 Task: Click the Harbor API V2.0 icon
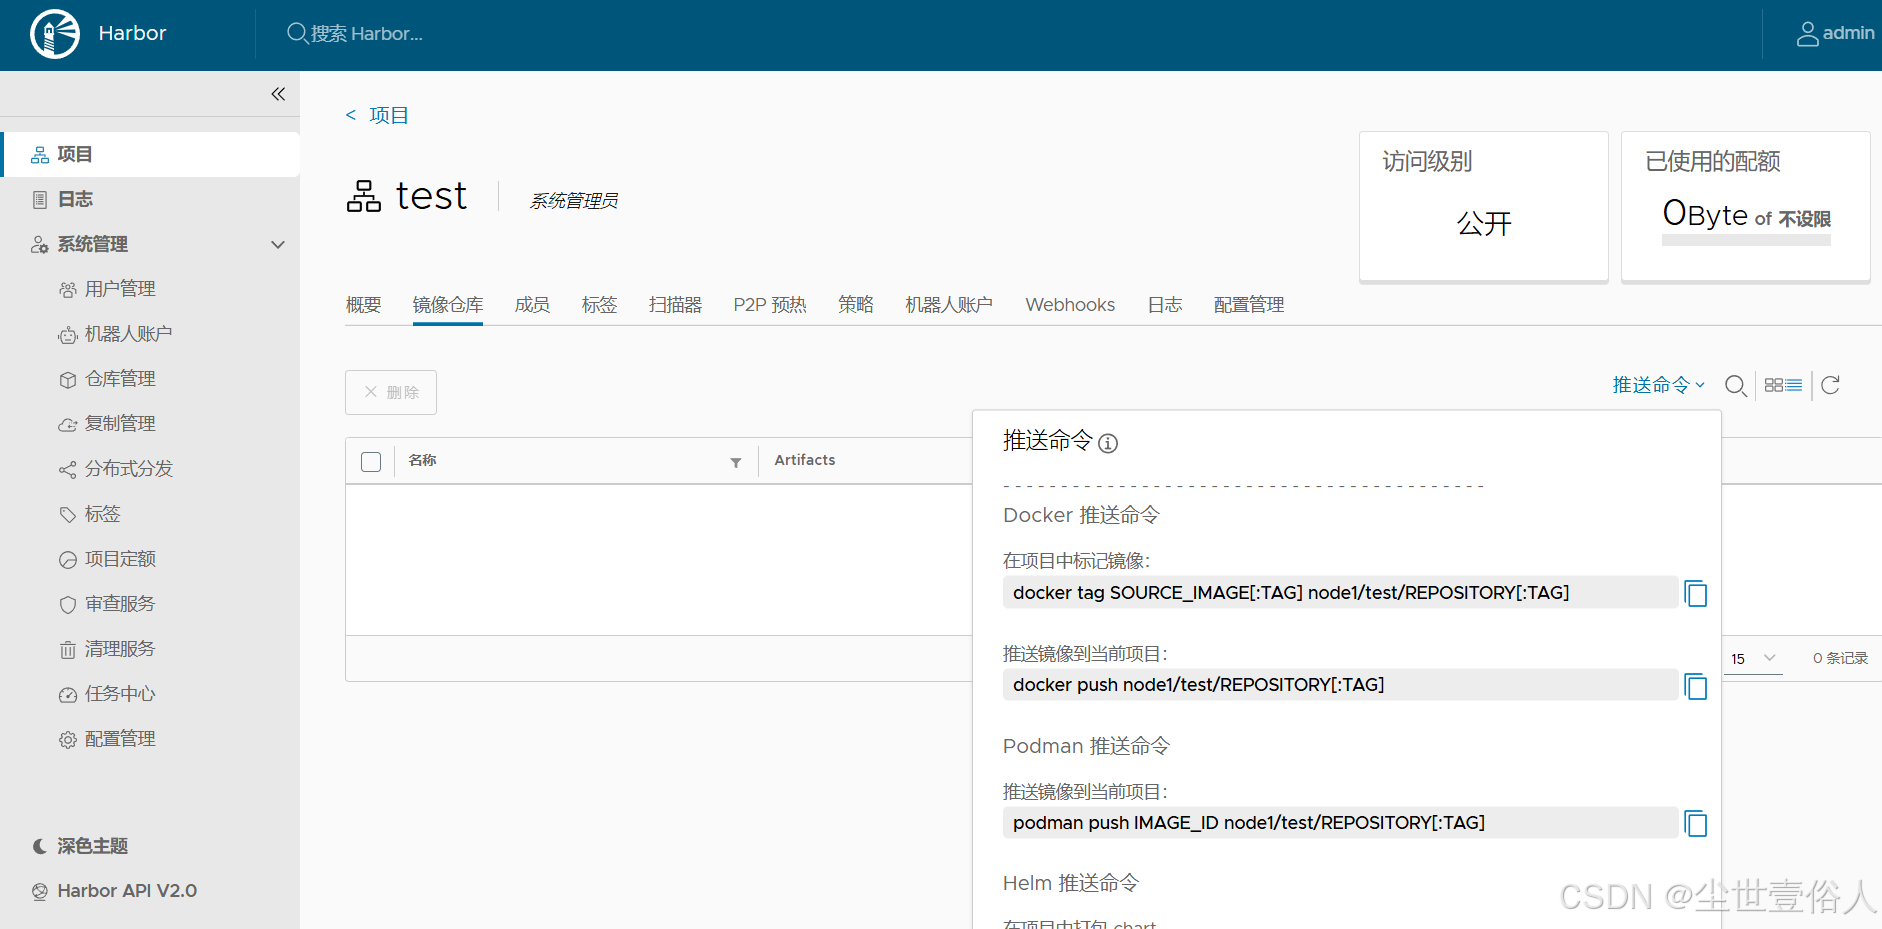[40, 892]
